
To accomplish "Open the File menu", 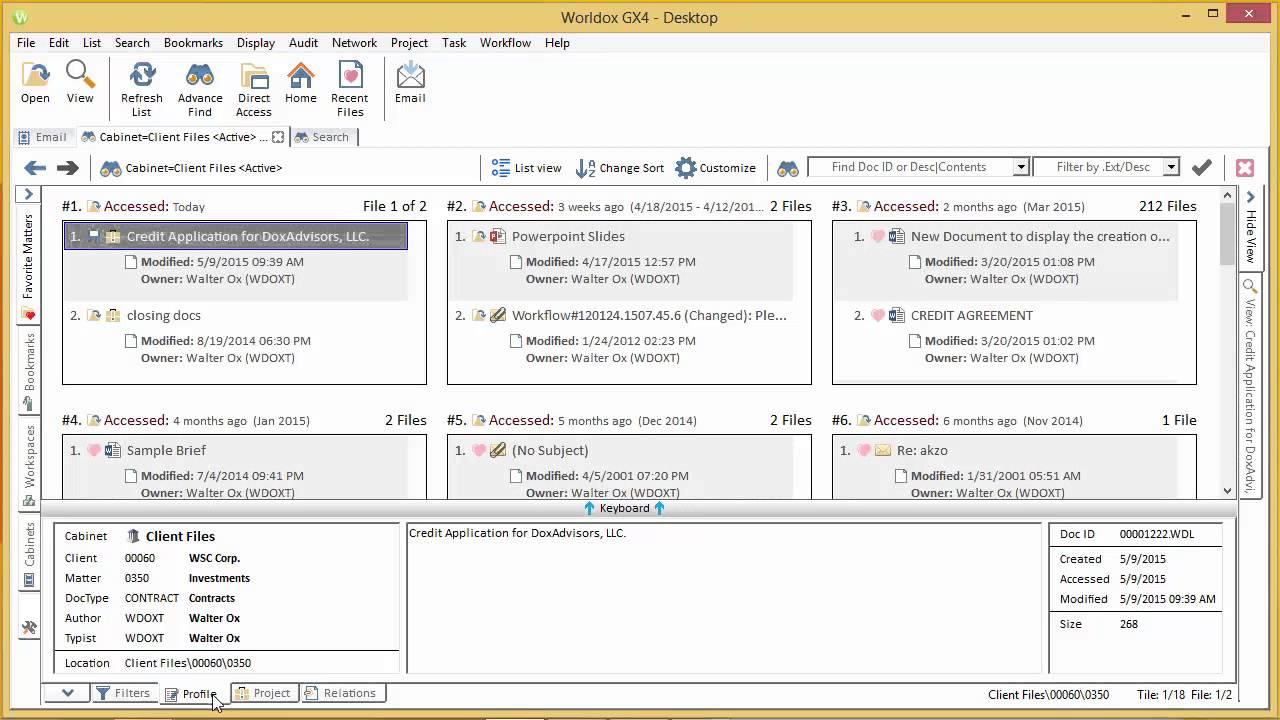I will pyautogui.click(x=26, y=43).
